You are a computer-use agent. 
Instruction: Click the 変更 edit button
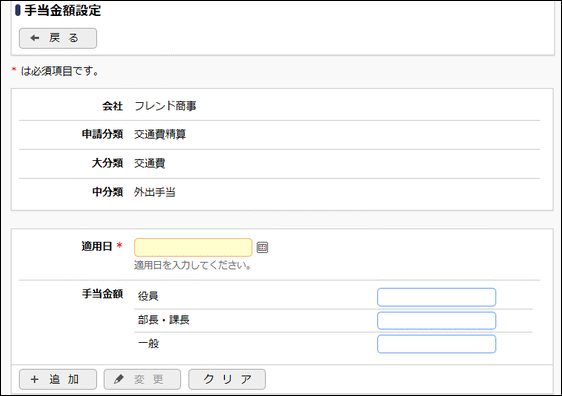point(142,379)
